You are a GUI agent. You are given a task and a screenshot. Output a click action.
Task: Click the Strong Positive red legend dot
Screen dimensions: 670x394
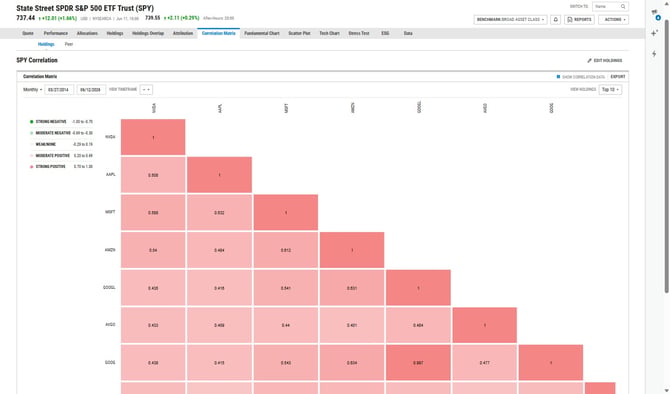pos(31,167)
